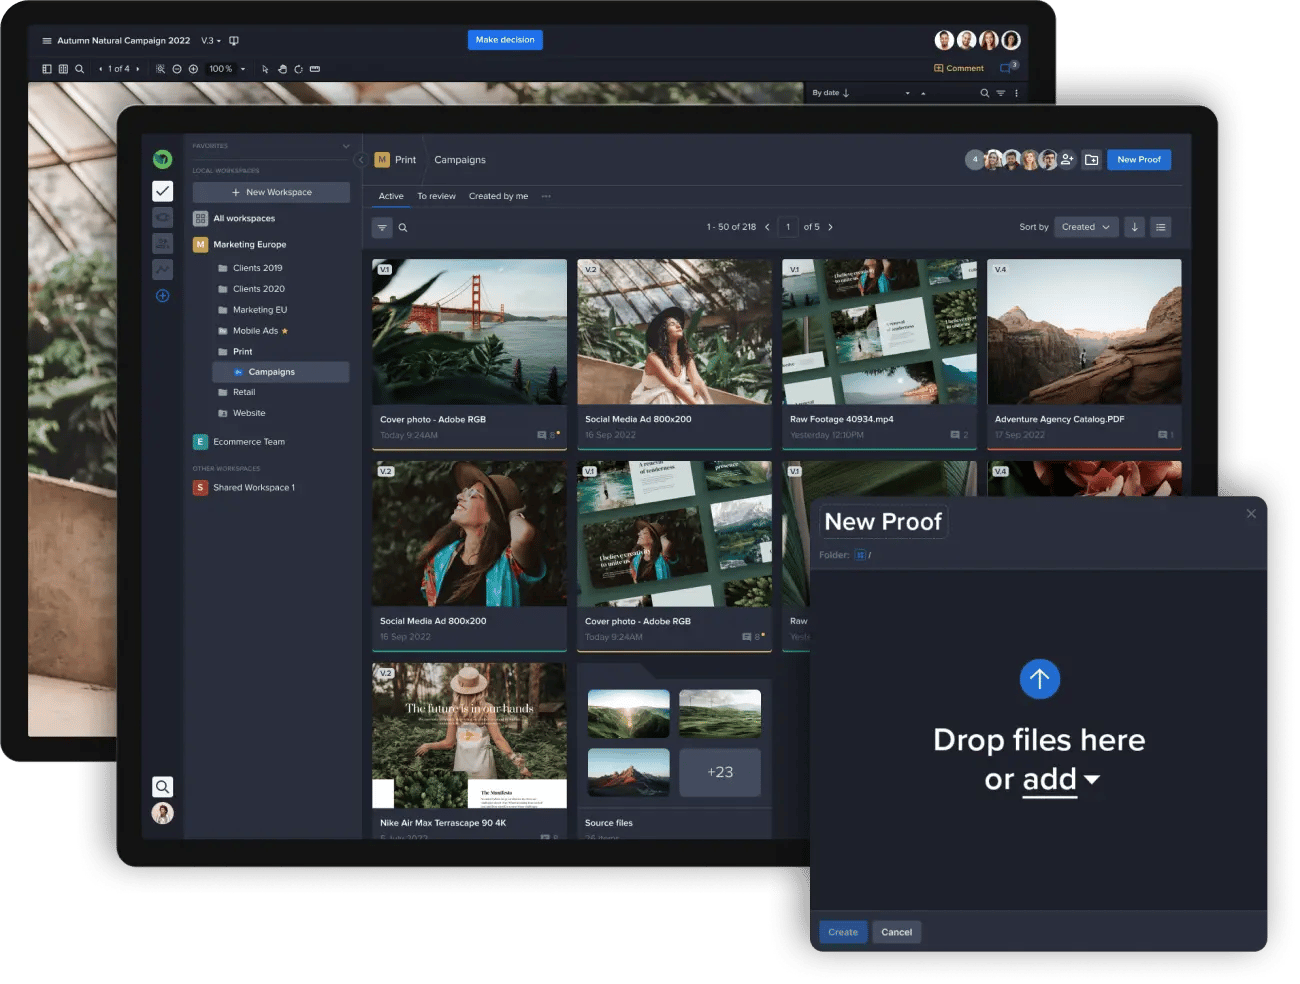Expand the Favorites section chevron
Screen dimensions: 1300x984
pos(346,146)
